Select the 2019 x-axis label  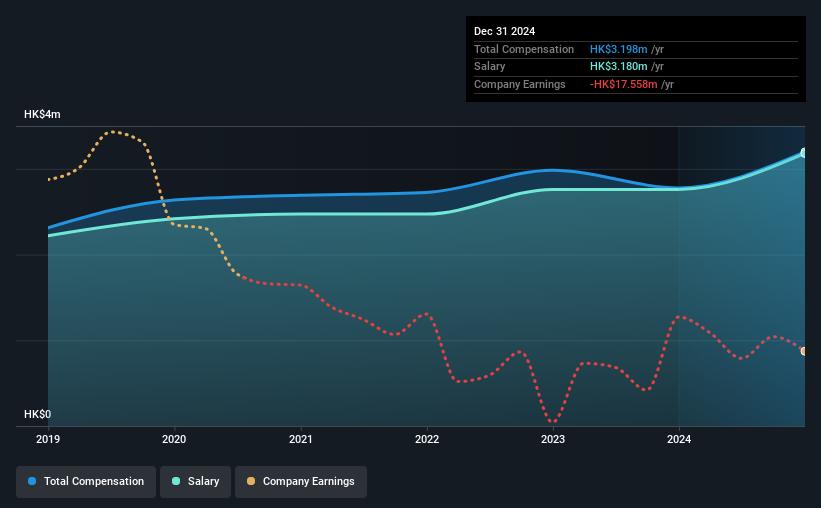(48, 439)
